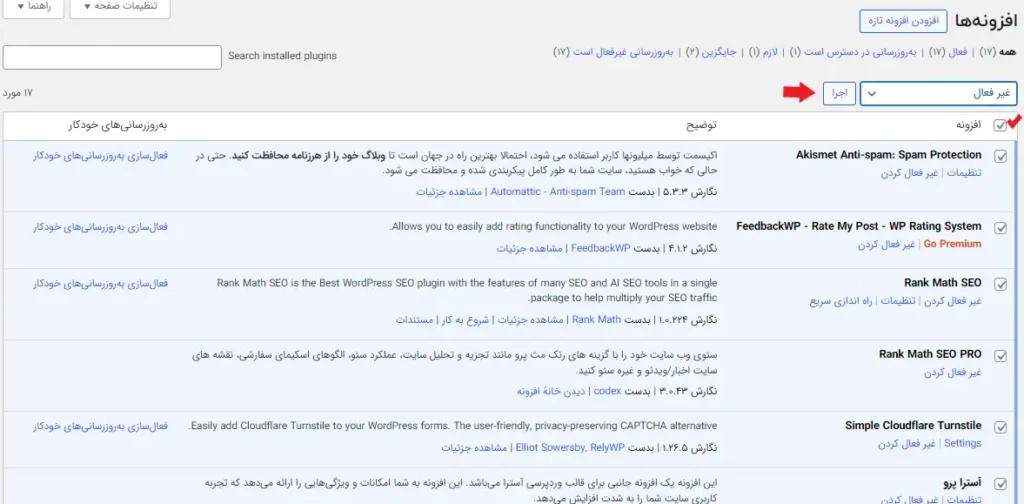
Task: Open Rank Math راه اندازی سریع wizard
Action: (x=842, y=301)
